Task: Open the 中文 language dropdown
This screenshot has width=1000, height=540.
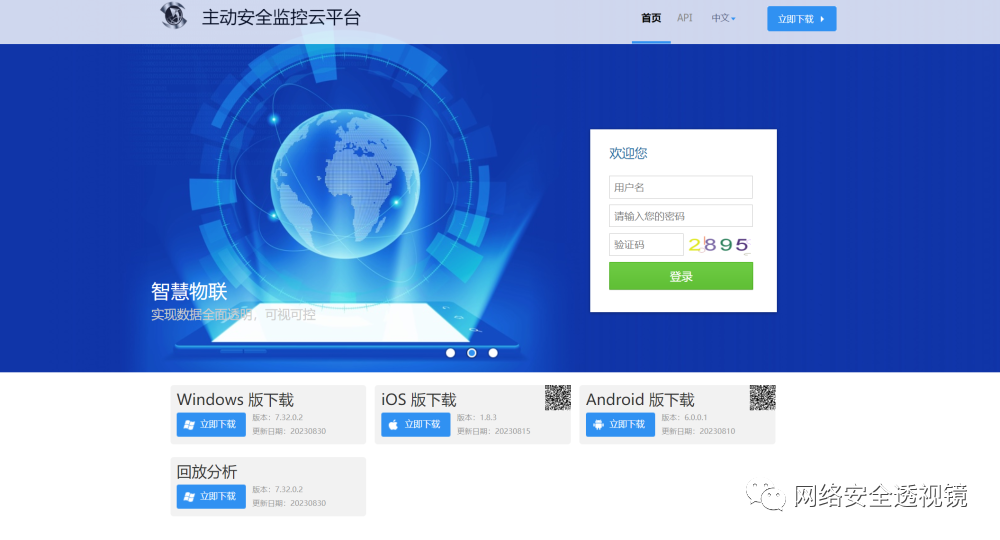Action: pyautogui.click(x=723, y=18)
